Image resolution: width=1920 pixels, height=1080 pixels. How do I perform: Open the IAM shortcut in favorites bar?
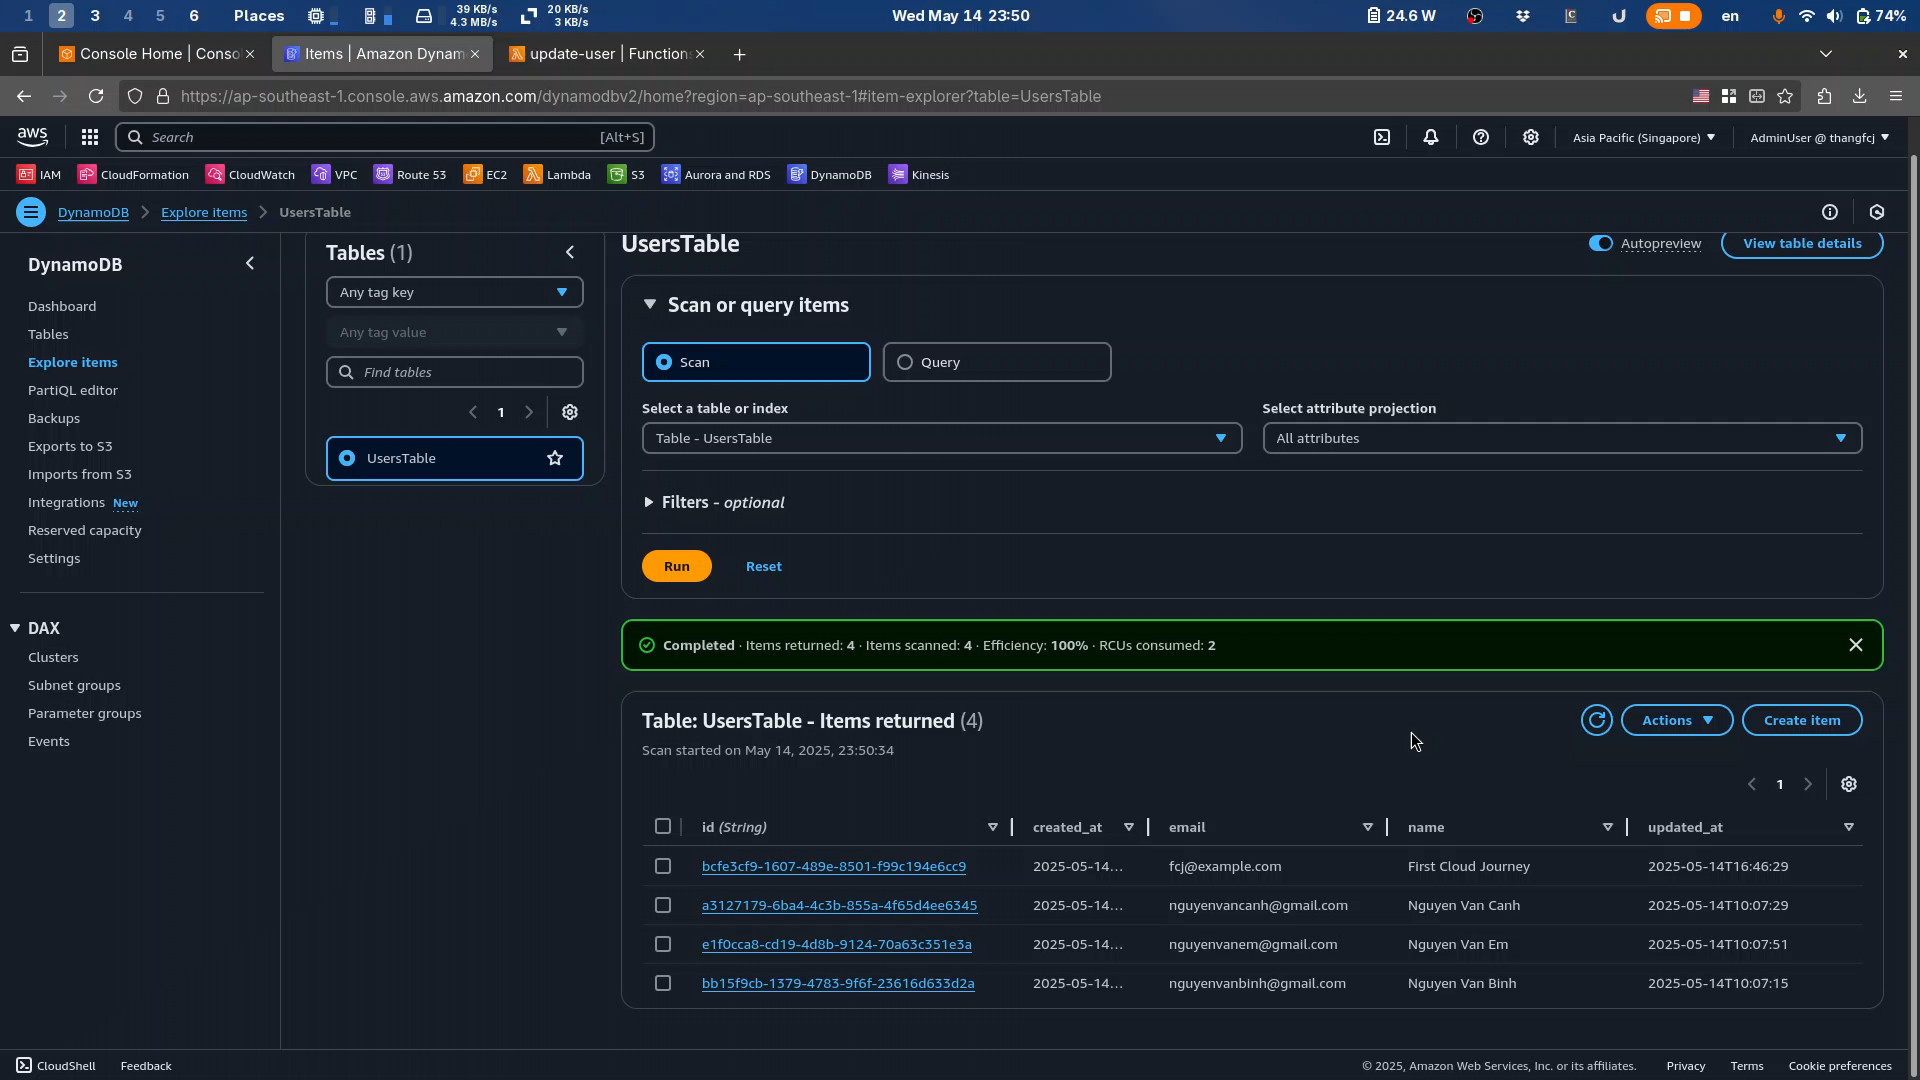(x=39, y=174)
